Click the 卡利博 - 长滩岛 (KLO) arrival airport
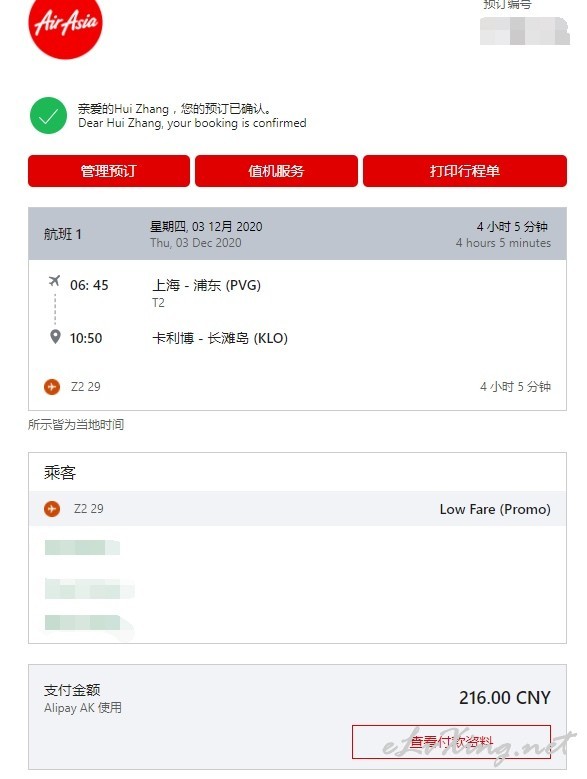This screenshot has width=587, height=779. (x=220, y=338)
